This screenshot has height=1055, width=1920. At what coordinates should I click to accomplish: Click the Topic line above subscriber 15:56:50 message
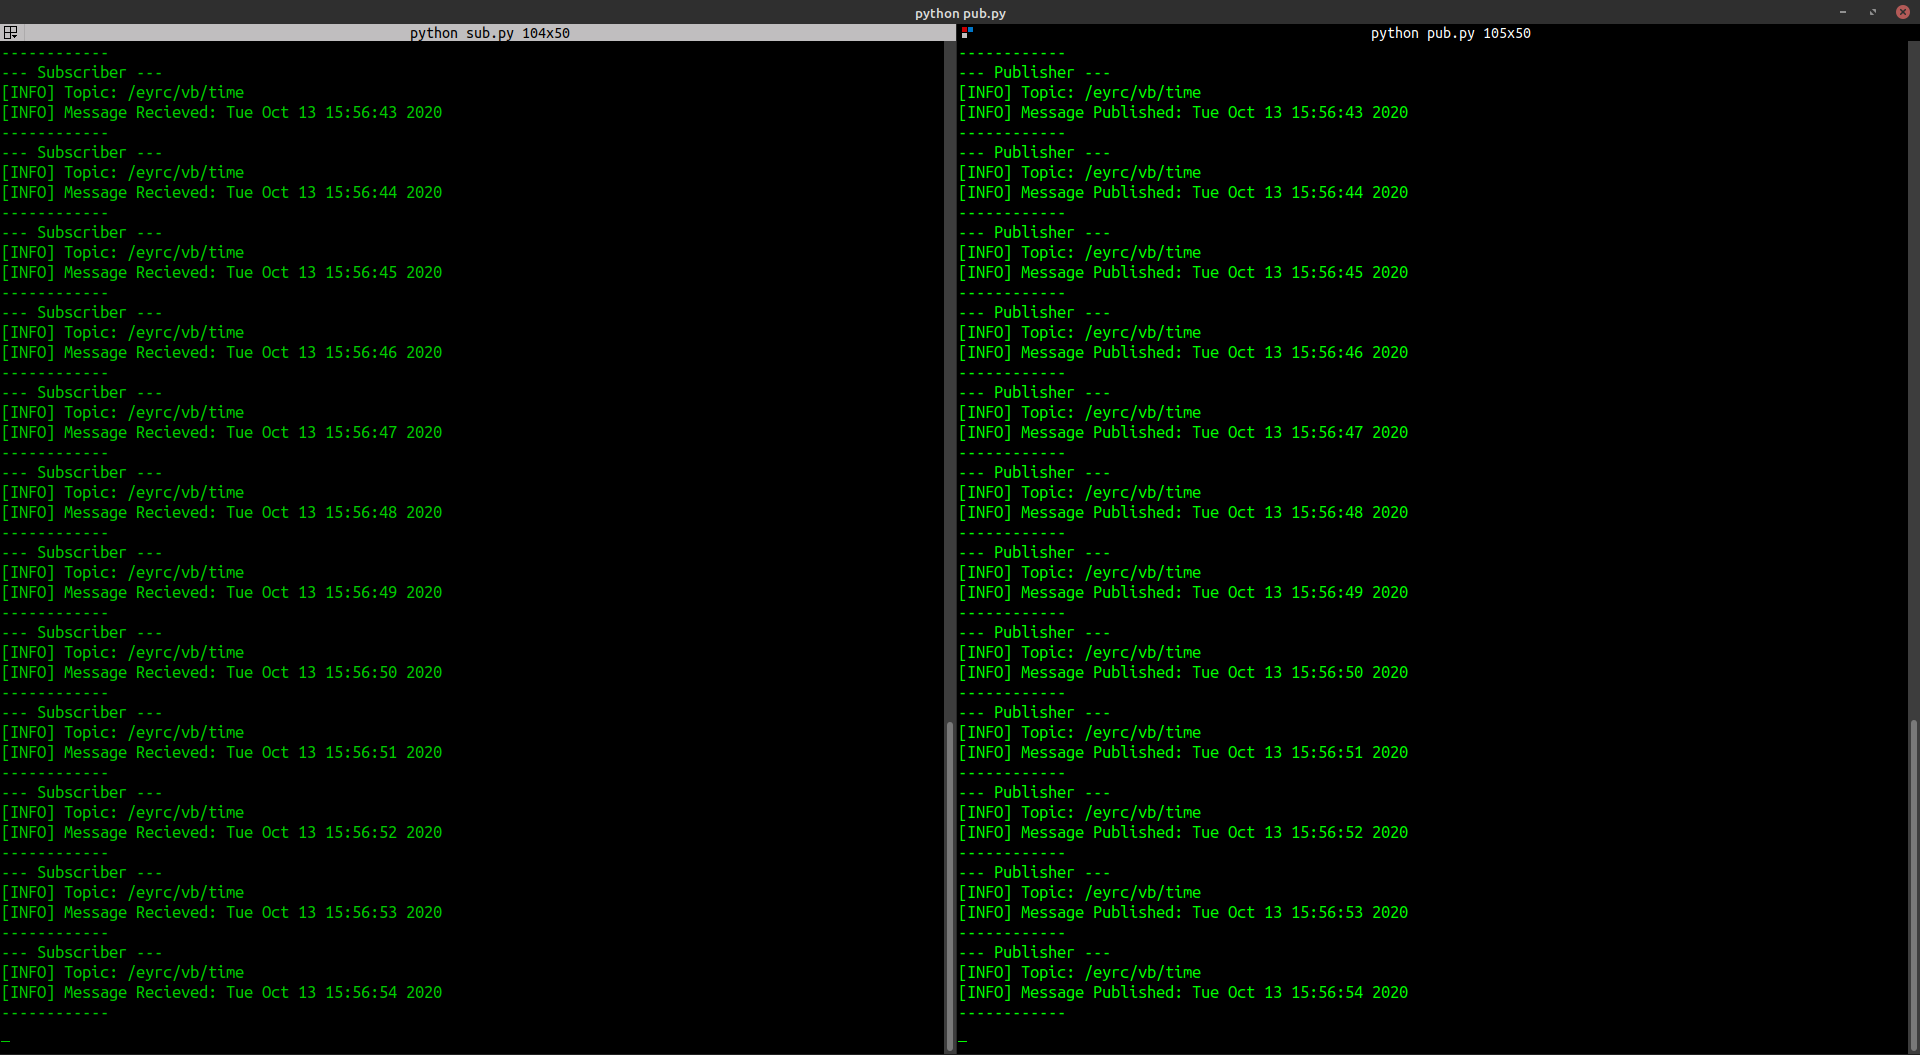(x=123, y=653)
